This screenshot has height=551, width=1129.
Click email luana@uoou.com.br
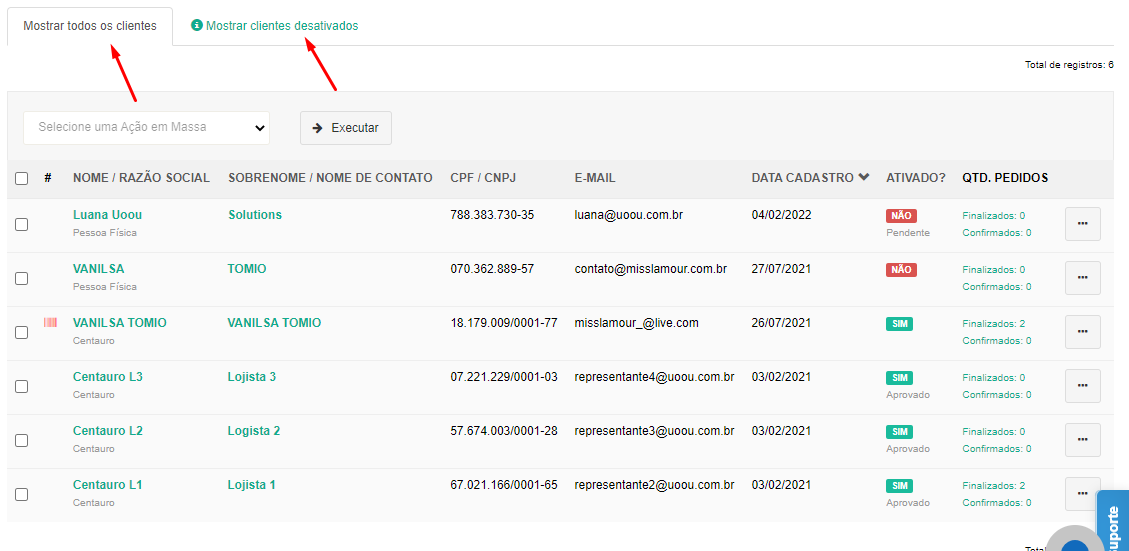pyautogui.click(x=629, y=215)
